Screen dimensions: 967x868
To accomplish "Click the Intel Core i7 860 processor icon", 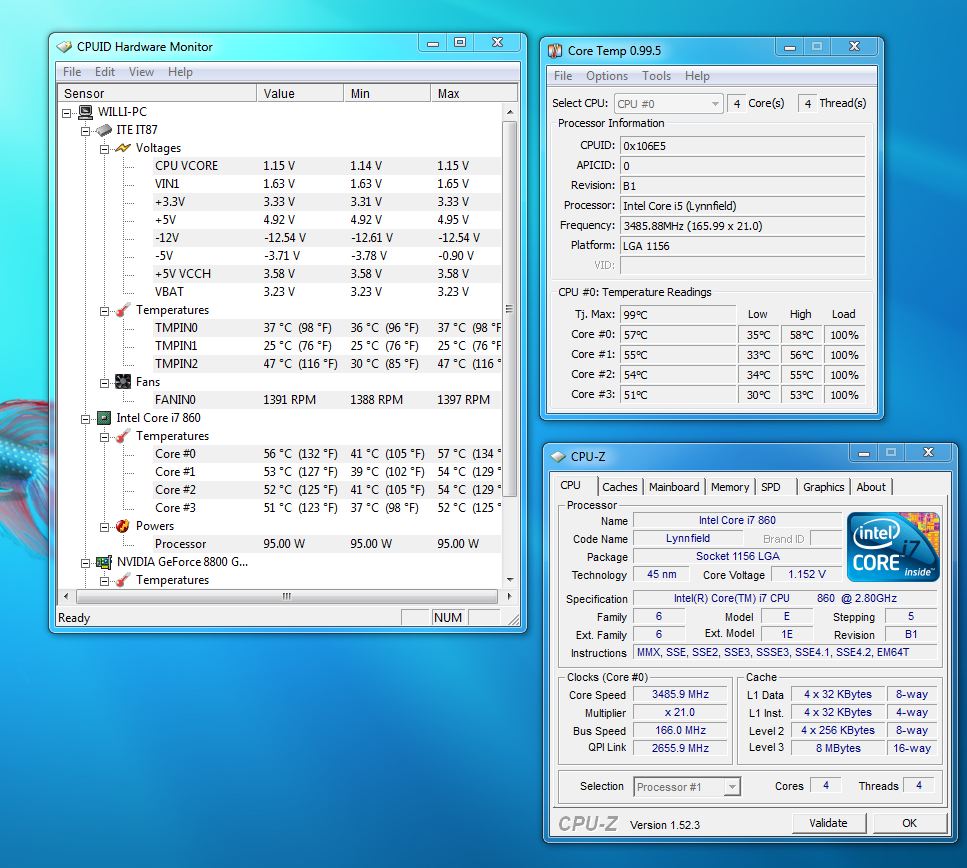I will tap(104, 418).
